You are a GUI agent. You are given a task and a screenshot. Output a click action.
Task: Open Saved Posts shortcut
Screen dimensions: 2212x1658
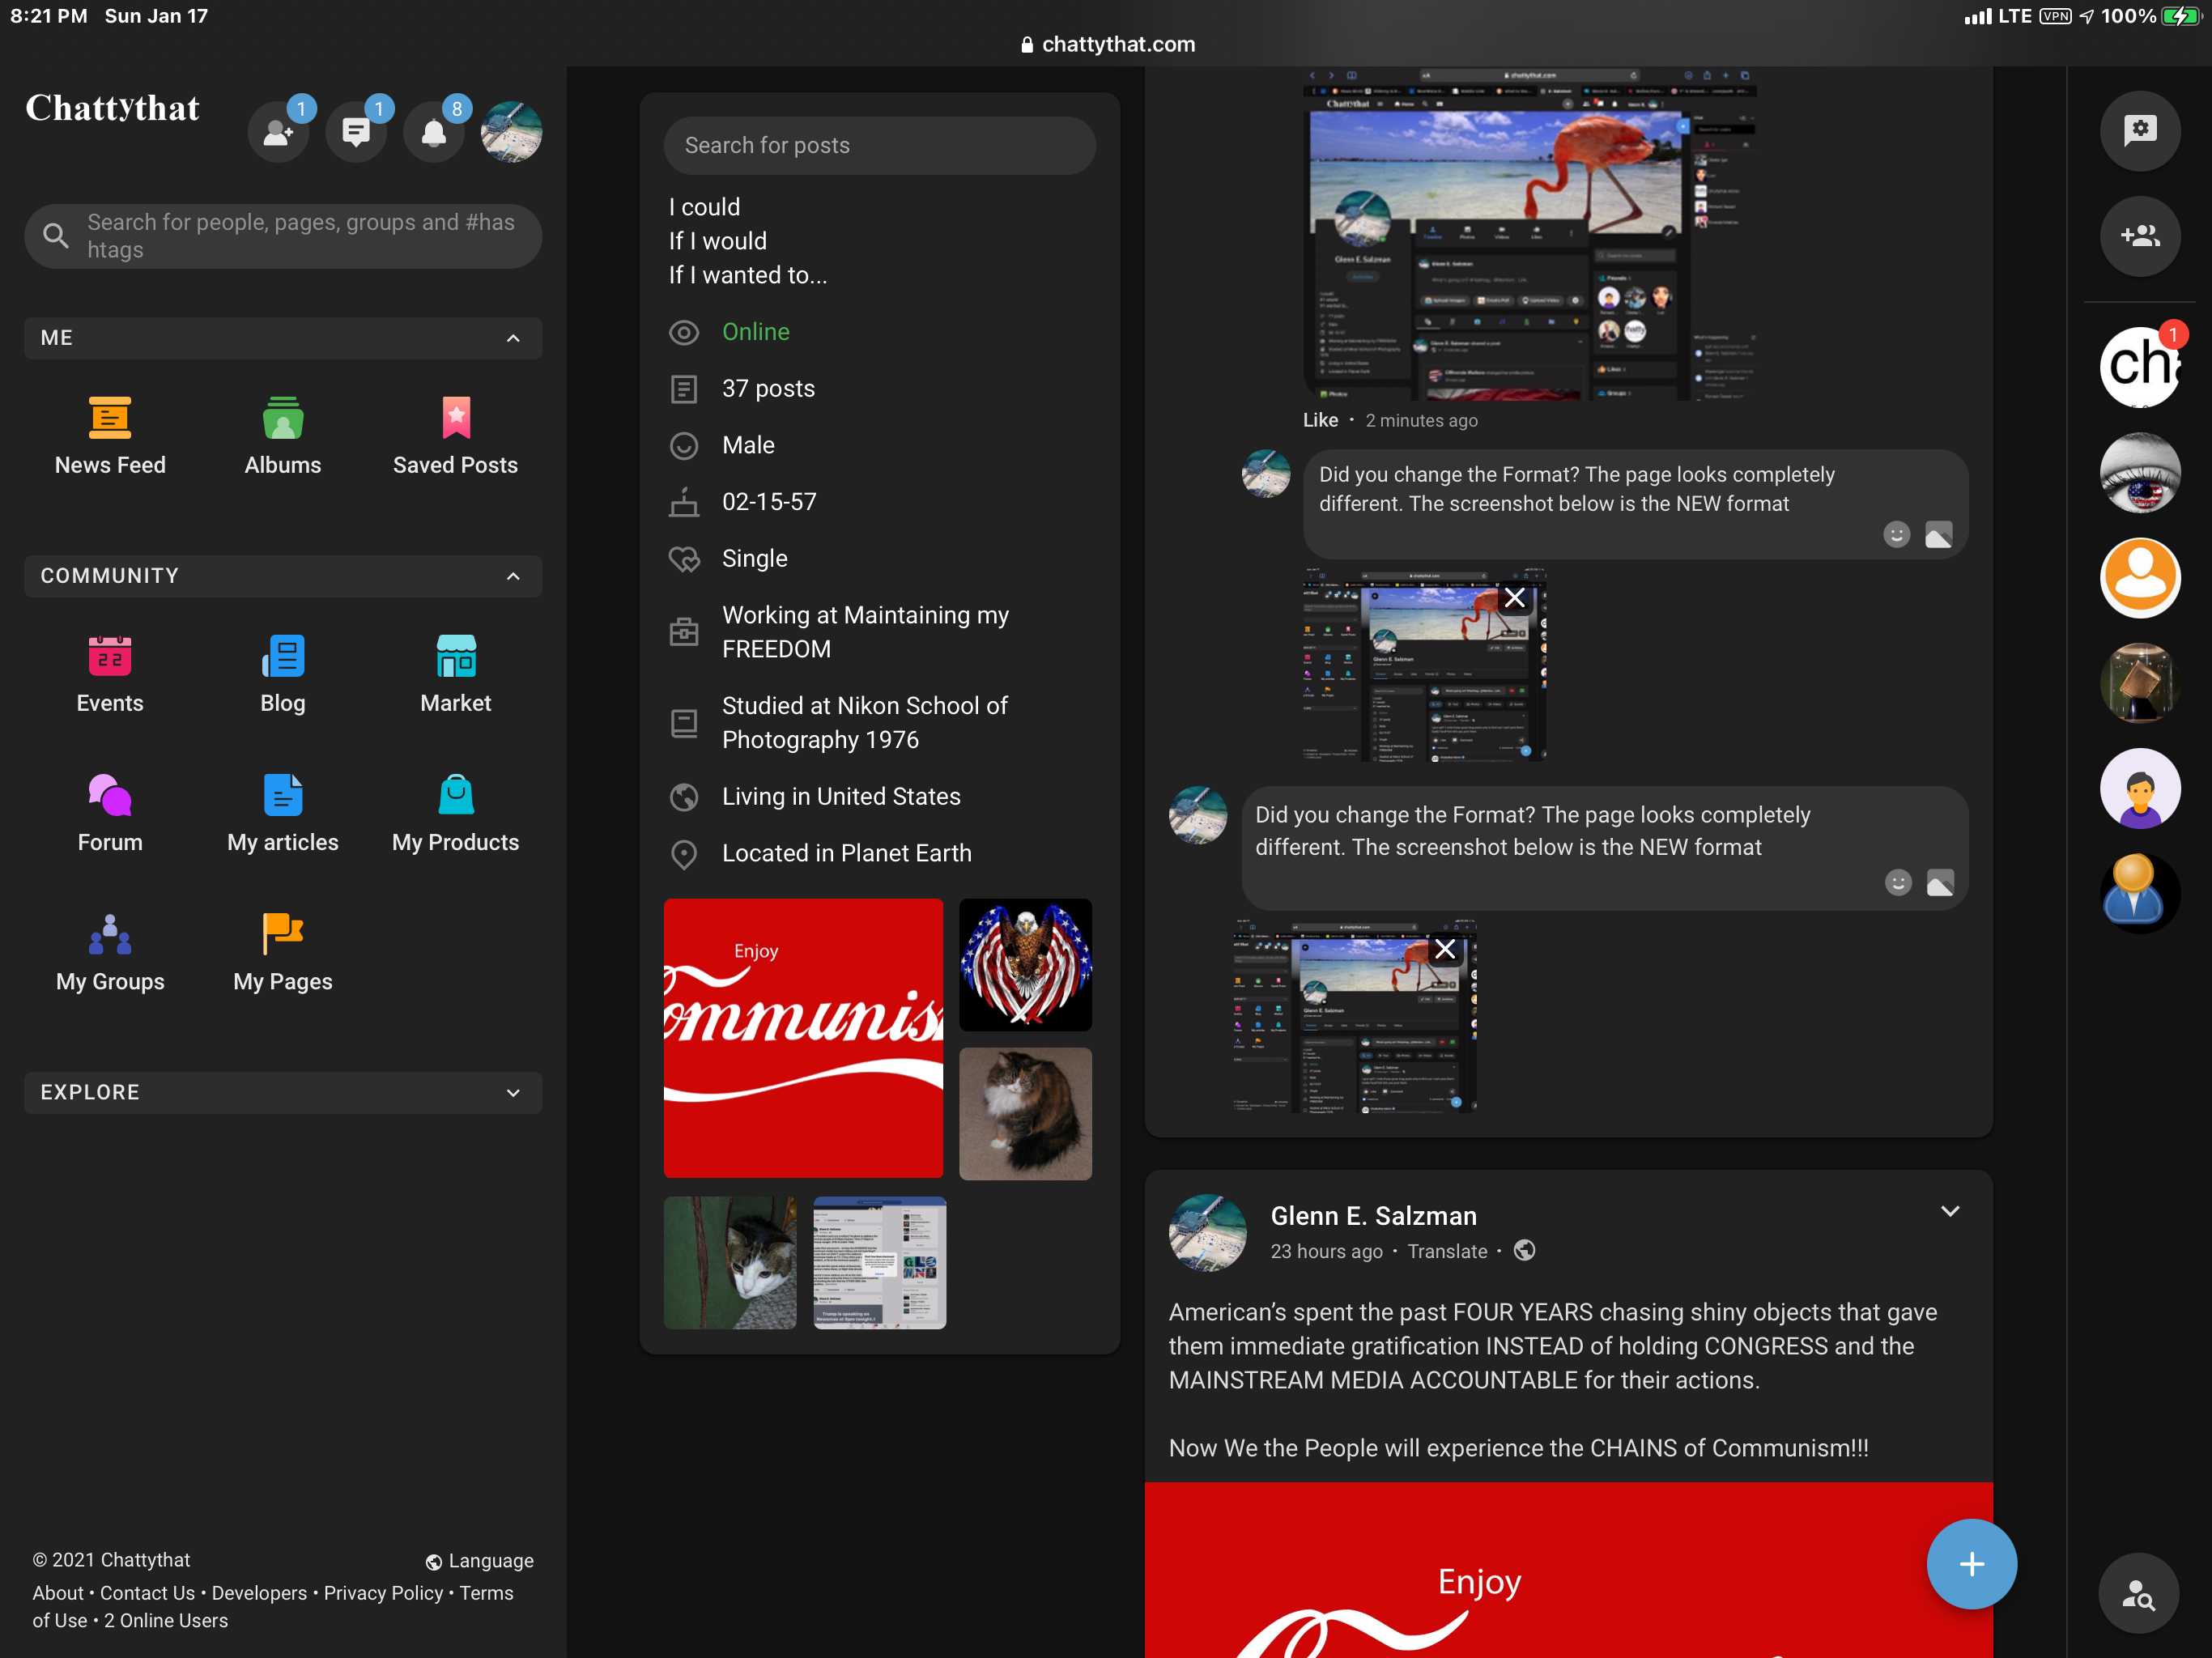[x=456, y=436]
